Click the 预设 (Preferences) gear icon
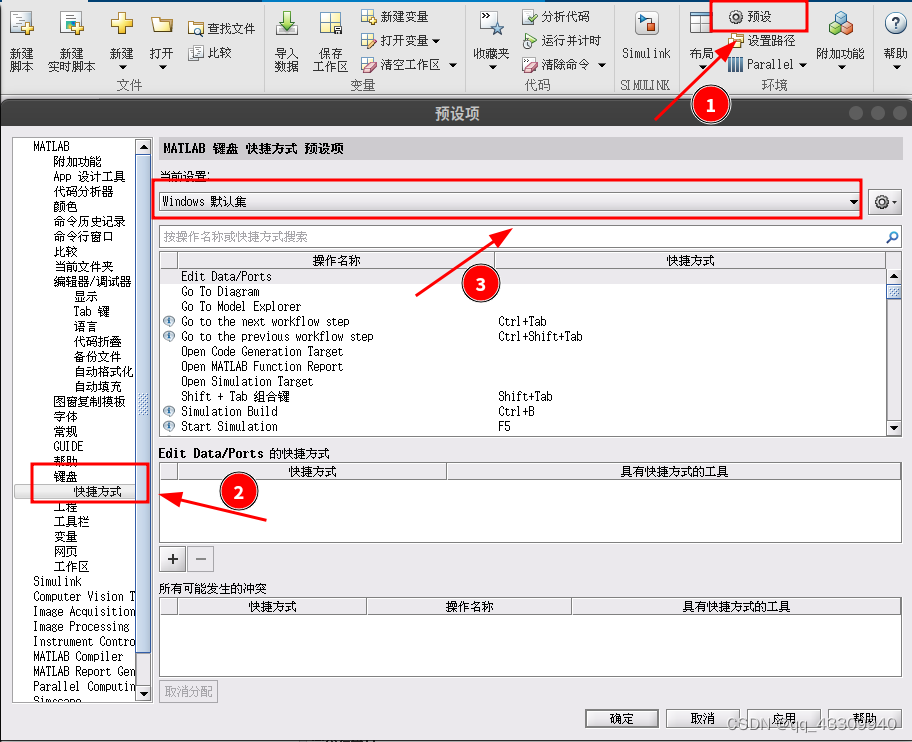 click(736, 17)
